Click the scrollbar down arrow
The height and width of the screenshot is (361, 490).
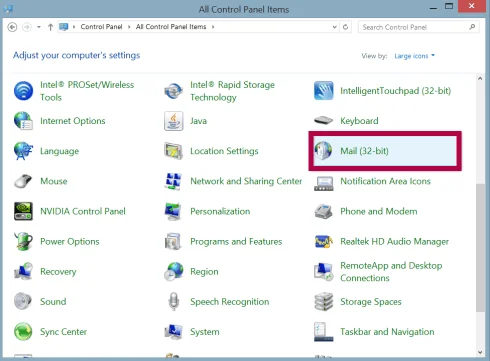click(x=480, y=352)
